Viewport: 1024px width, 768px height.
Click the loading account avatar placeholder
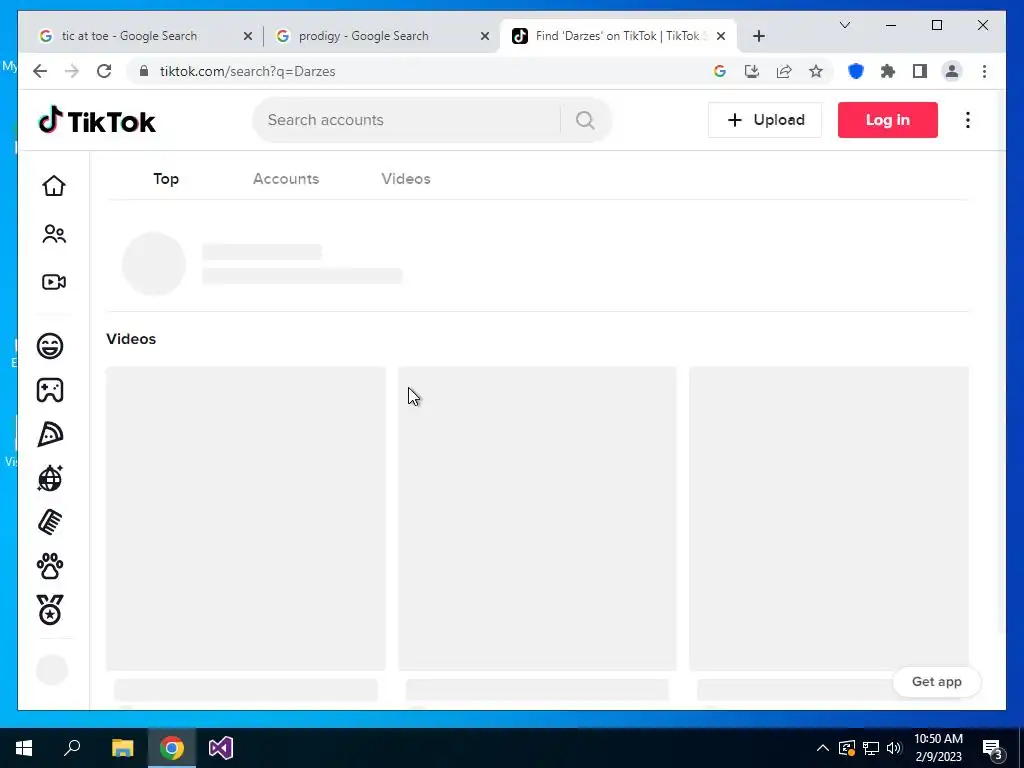pyautogui.click(x=154, y=264)
